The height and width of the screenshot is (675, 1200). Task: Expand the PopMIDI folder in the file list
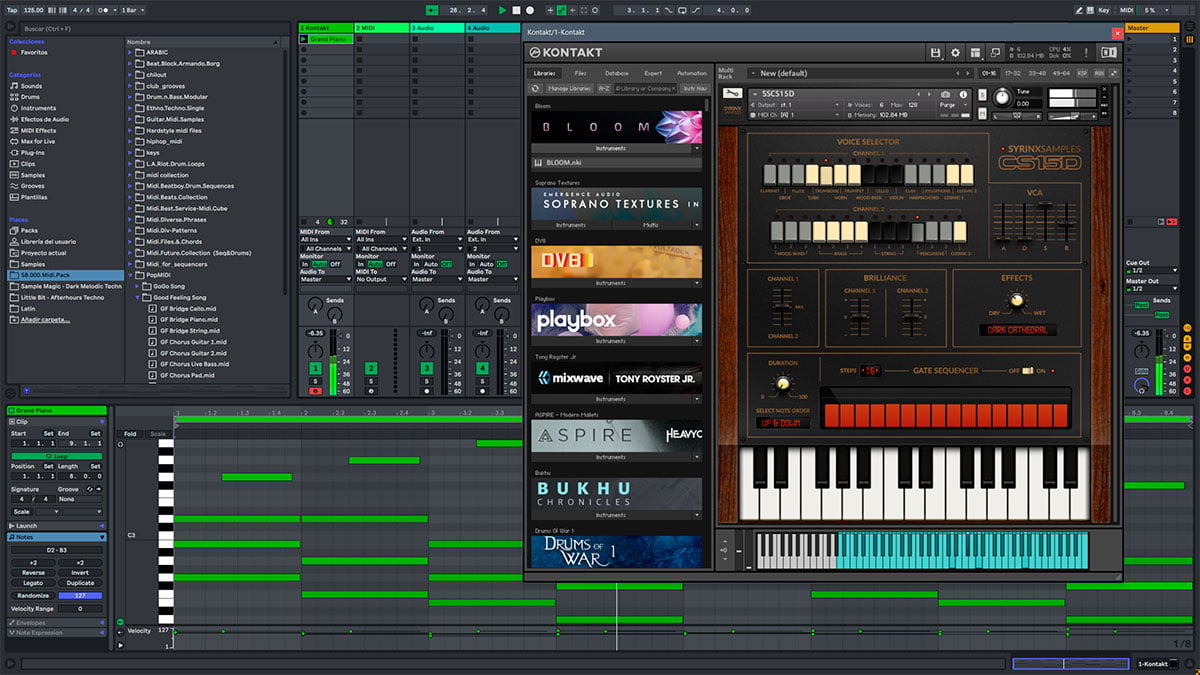[x=131, y=273]
